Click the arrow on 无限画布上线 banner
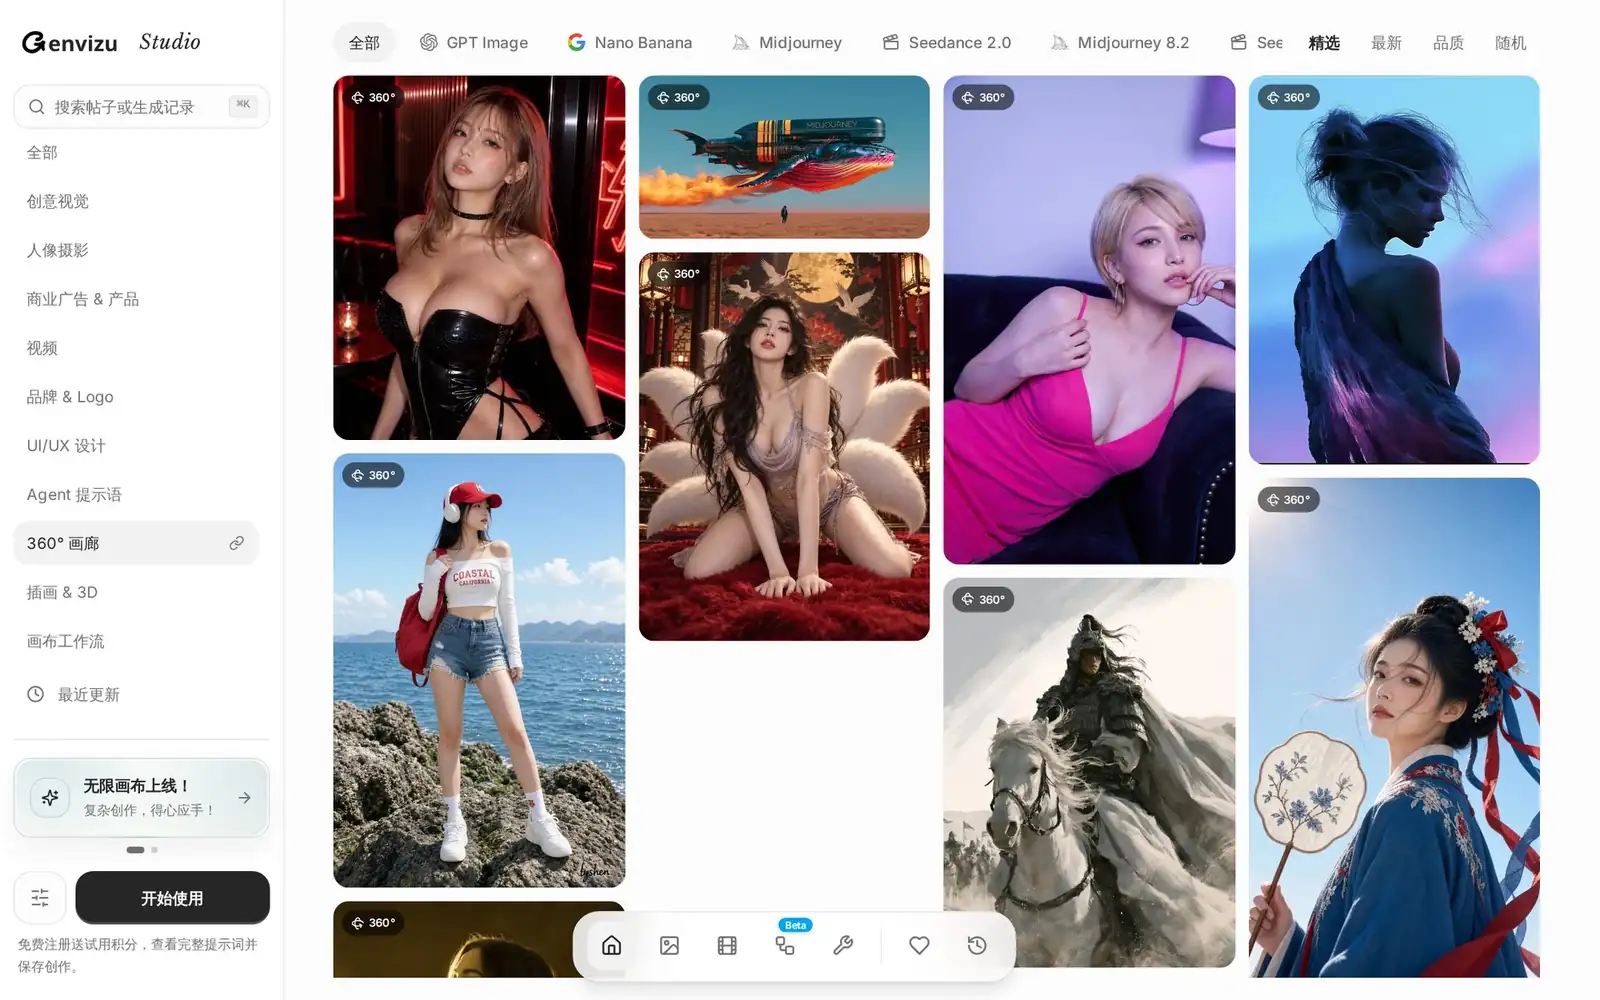This screenshot has width=1600, height=1000. [x=245, y=798]
